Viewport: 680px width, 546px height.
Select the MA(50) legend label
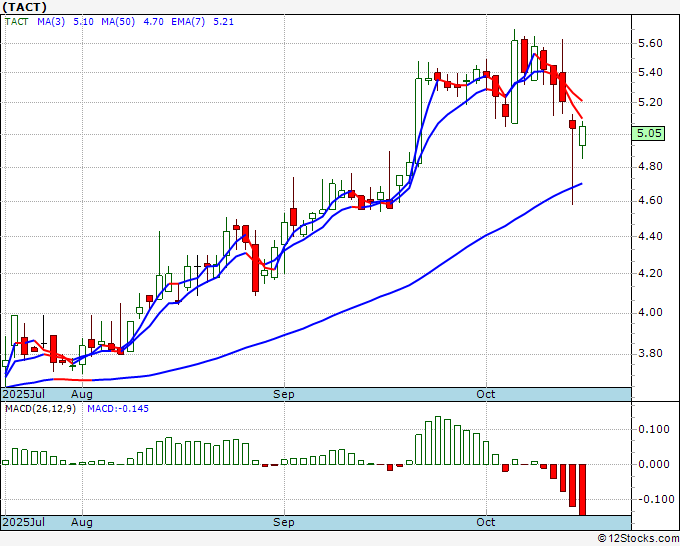pyautogui.click(x=118, y=22)
